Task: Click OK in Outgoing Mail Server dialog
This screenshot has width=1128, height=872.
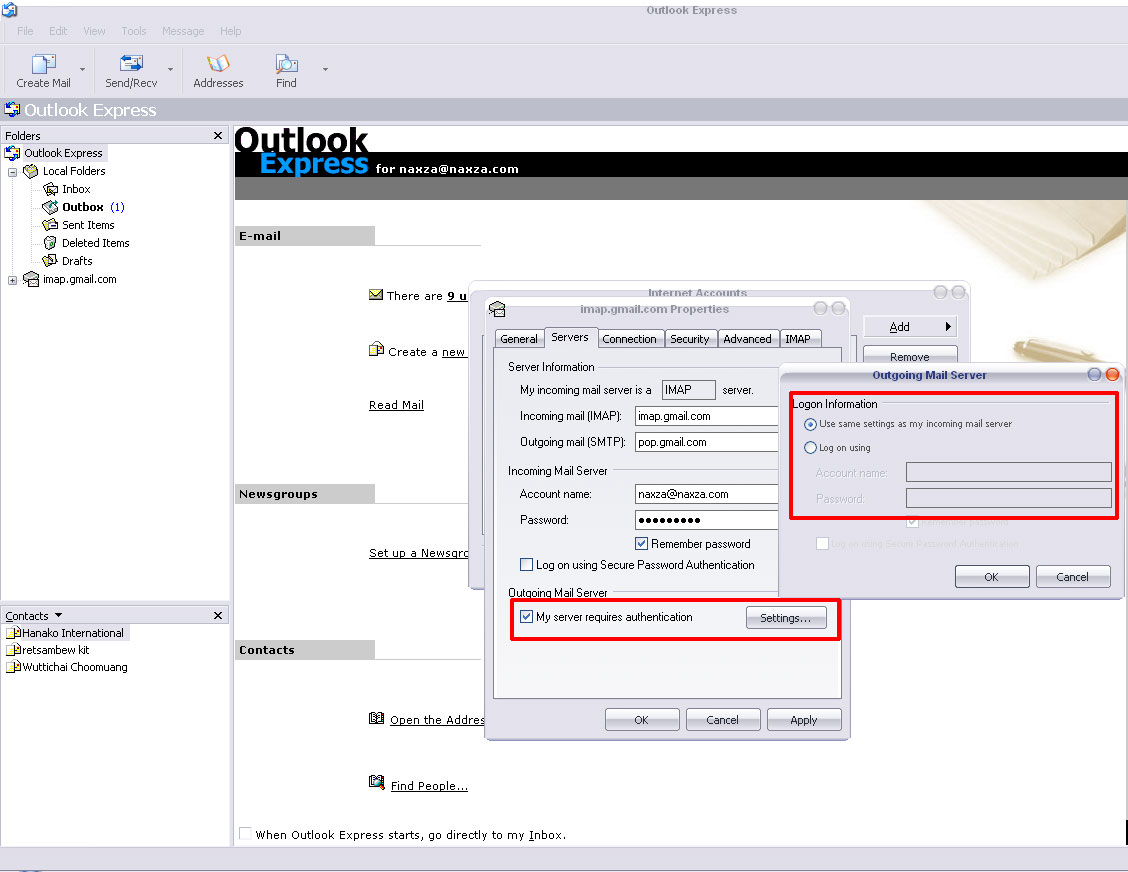Action: point(991,576)
